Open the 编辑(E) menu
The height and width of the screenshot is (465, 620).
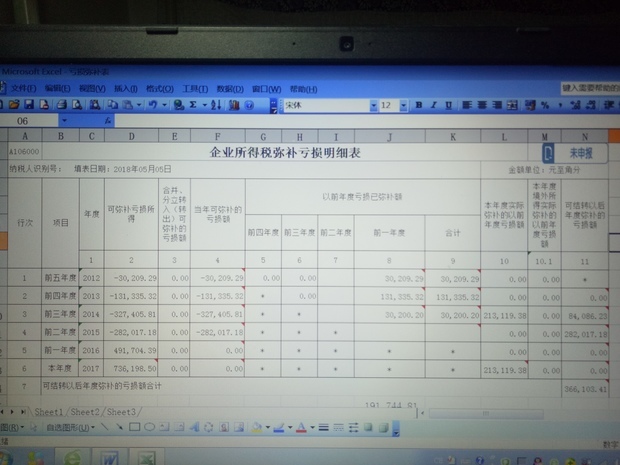coord(57,89)
